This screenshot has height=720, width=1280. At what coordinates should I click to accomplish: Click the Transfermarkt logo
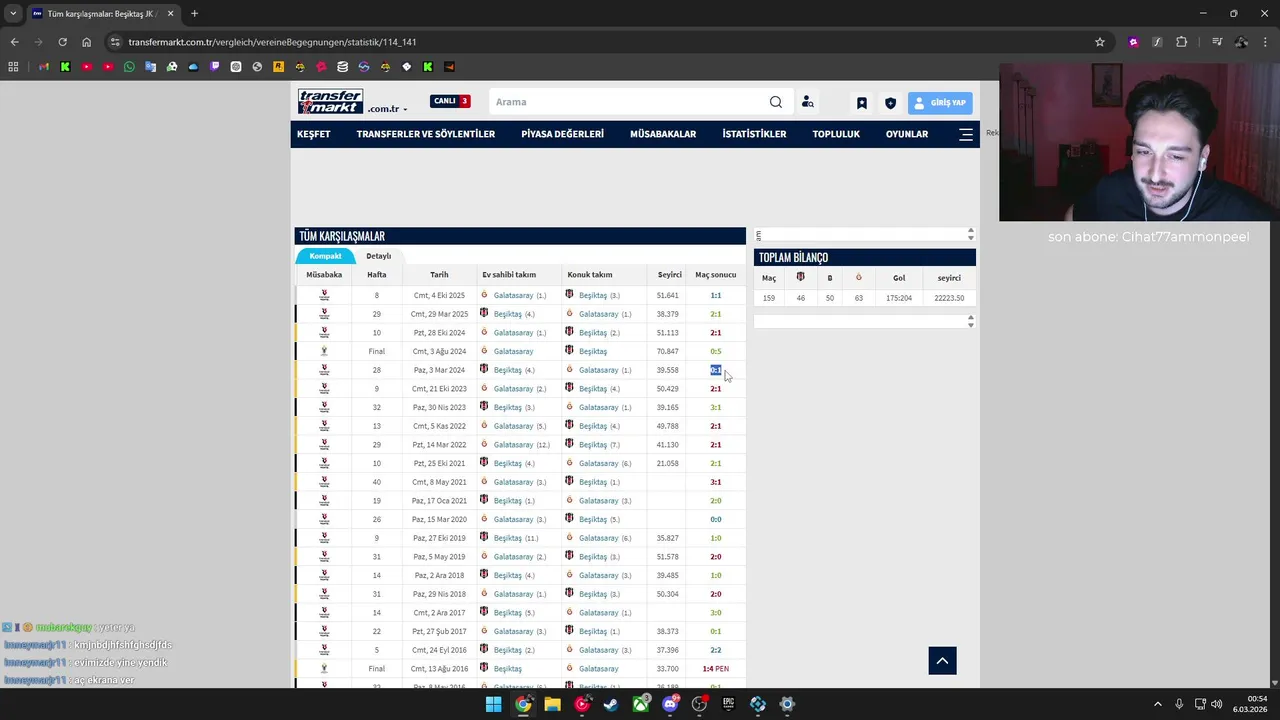[x=330, y=102]
